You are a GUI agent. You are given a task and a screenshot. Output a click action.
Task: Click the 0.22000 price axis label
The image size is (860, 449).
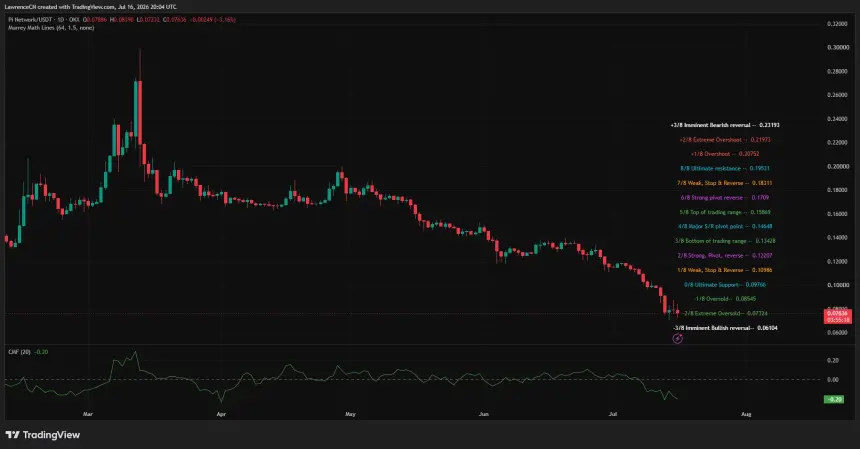point(837,143)
